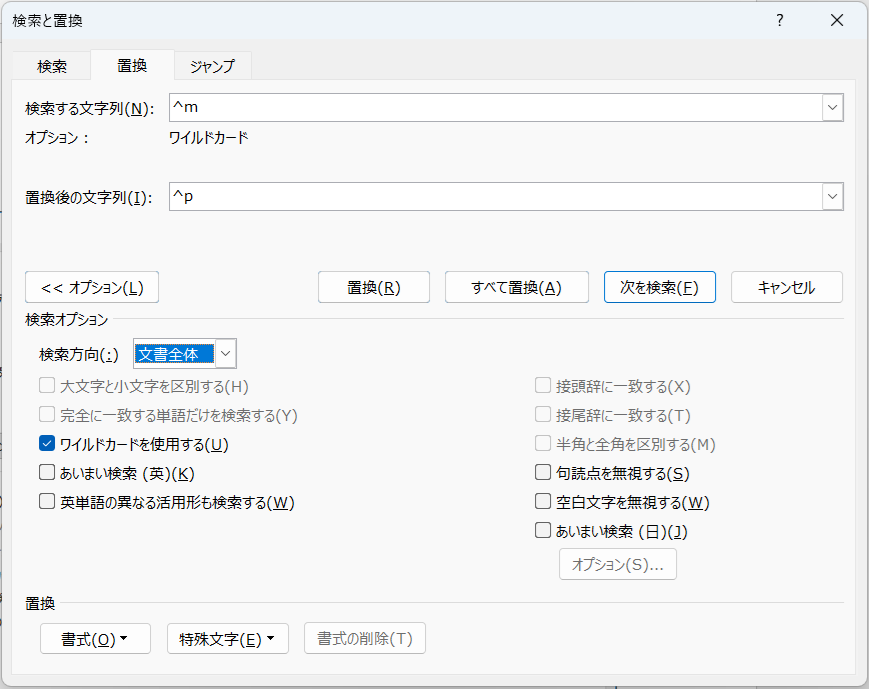Enable 句読点を無視する checkbox
Screen dimensions: 869x689
543,473
